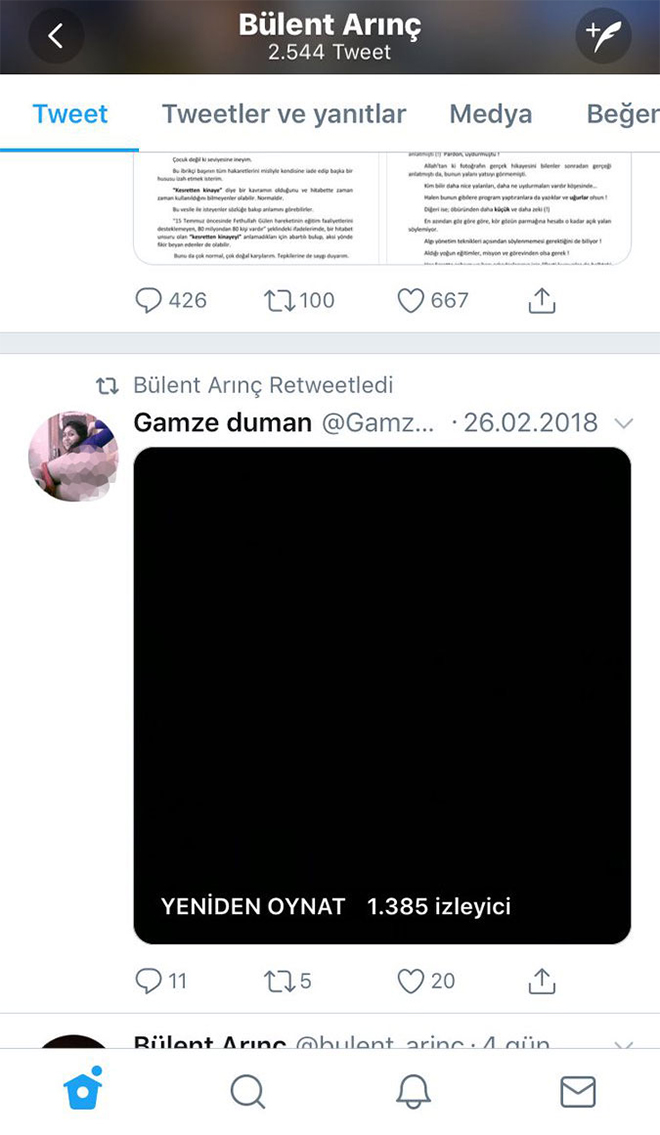Compose a new tweet with feather icon
The width and height of the screenshot is (660, 1135).
click(x=604, y=36)
